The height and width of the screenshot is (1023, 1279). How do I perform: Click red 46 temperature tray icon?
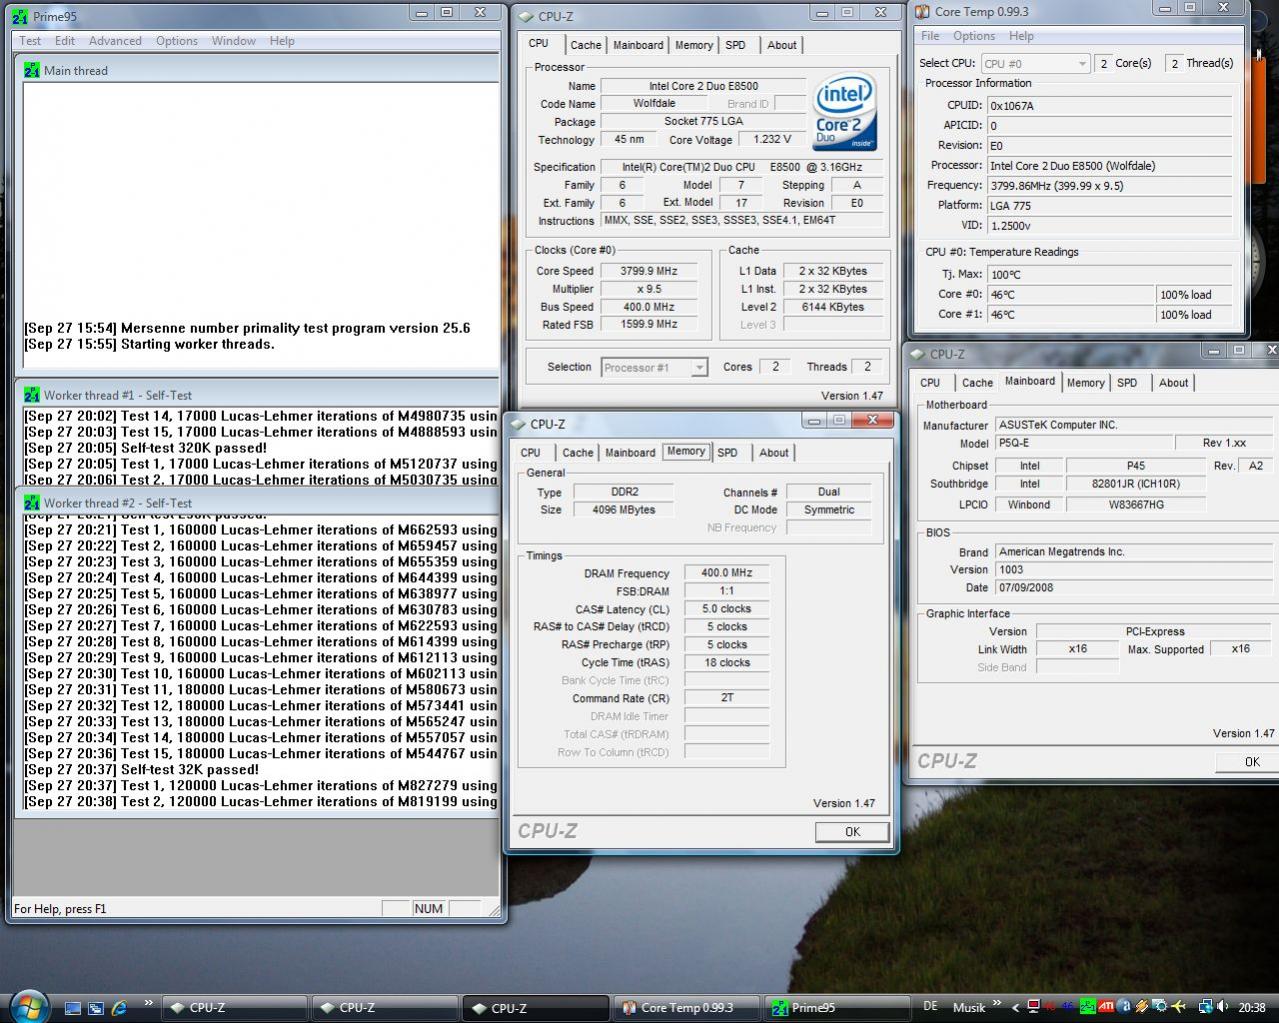coord(1050,1008)
